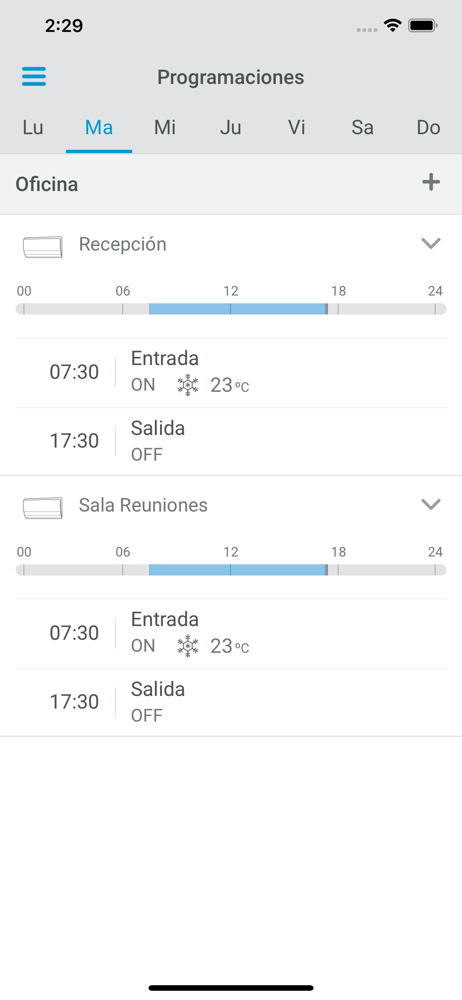Select the Vi day tab
The width and height of the screenshot is (462, 1000).
(x=297, y=128)
